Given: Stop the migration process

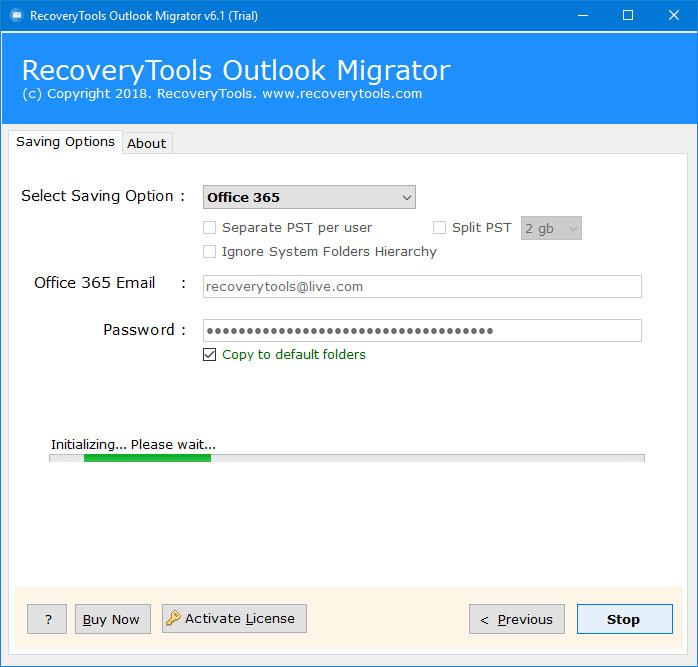Looking at the screenshot, I should click(x=625, y=619).
